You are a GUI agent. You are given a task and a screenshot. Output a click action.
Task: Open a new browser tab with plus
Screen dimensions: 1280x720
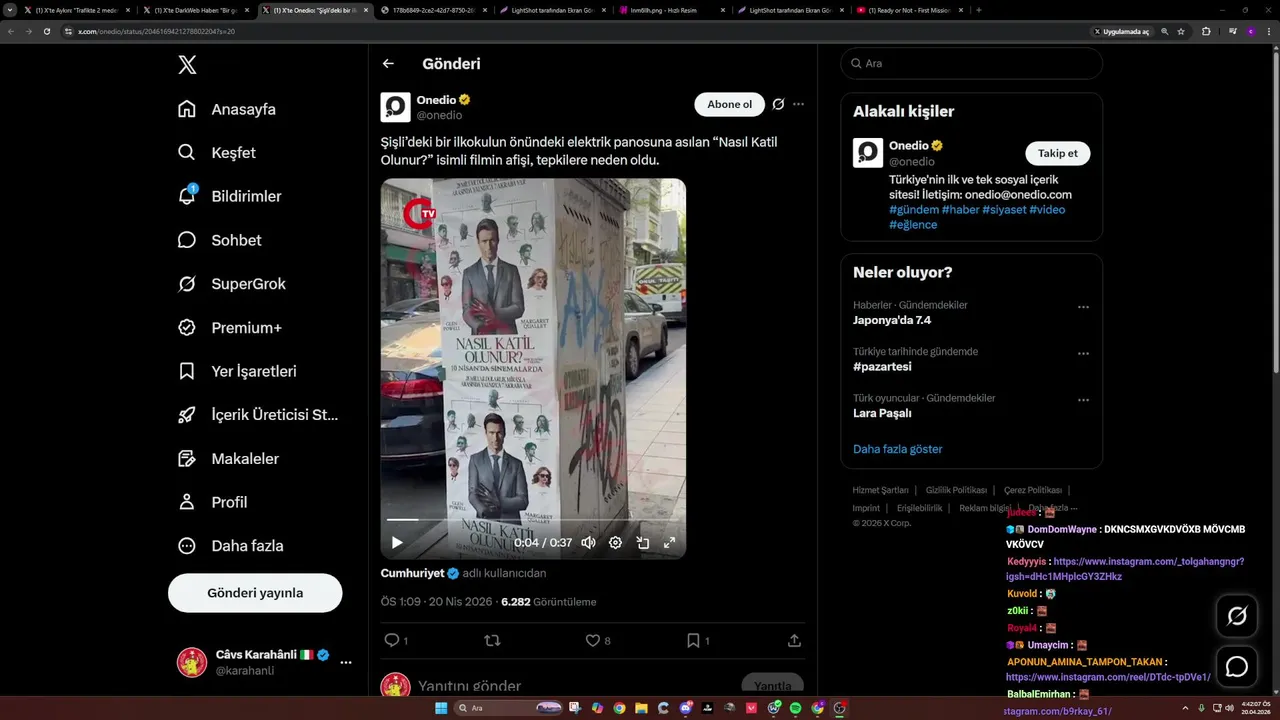978,10
